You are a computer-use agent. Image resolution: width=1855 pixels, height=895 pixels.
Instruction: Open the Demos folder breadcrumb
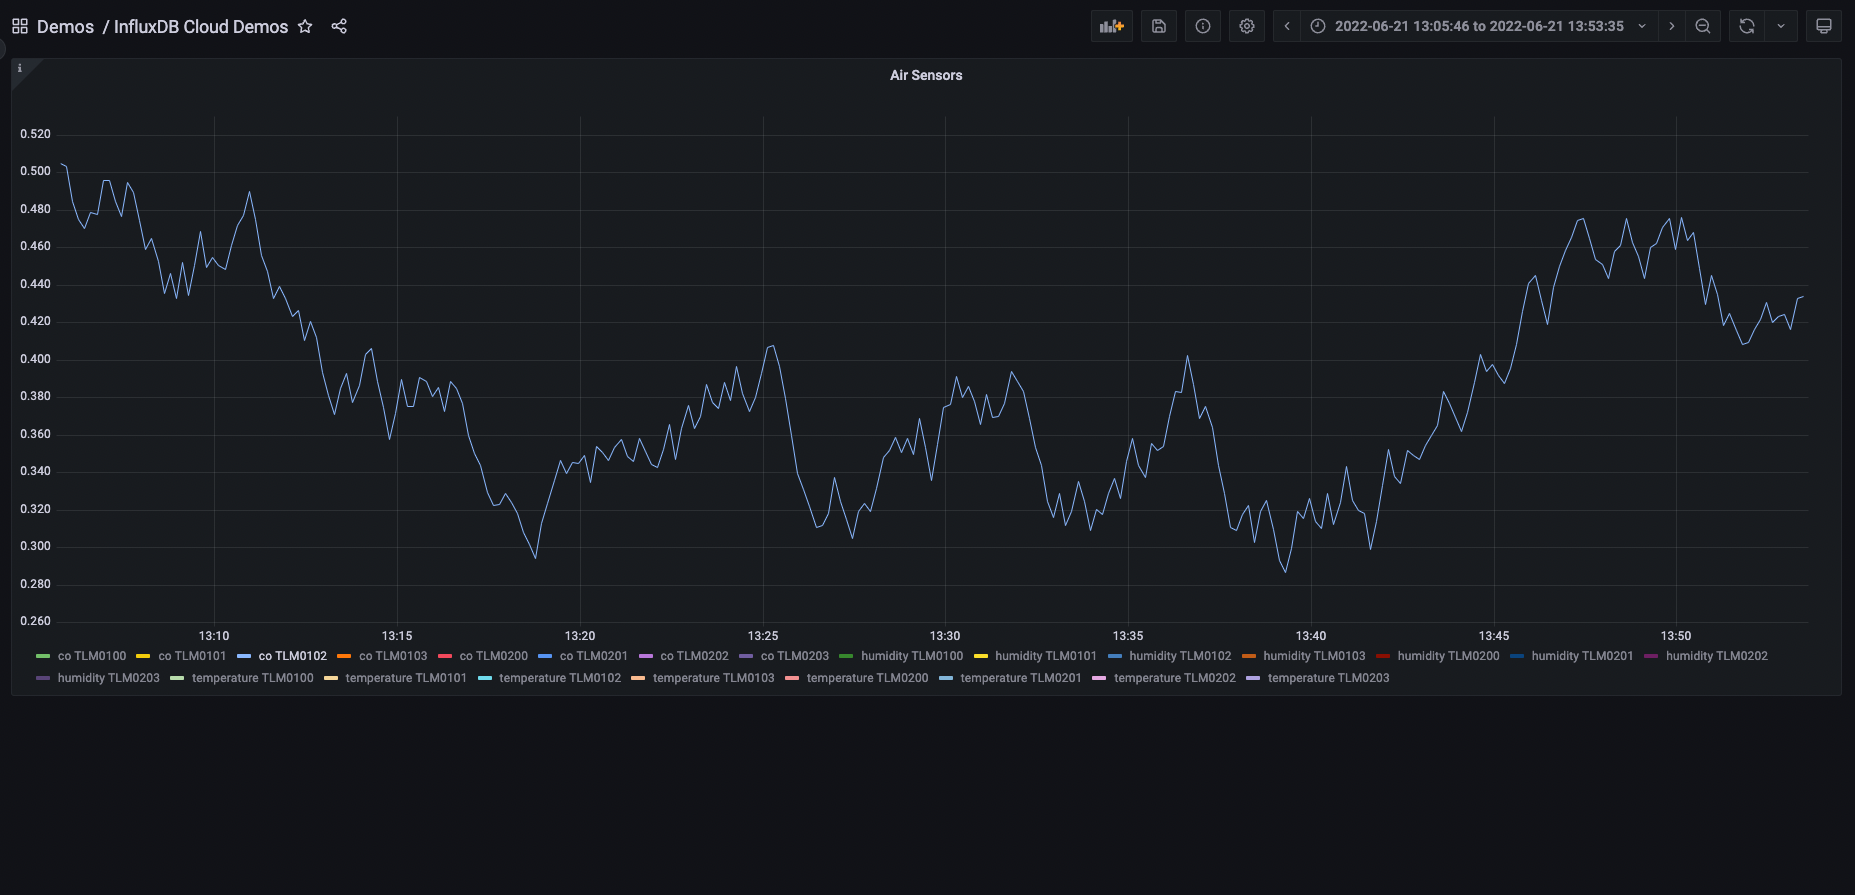pyautogui.click(x=65, y=27)
